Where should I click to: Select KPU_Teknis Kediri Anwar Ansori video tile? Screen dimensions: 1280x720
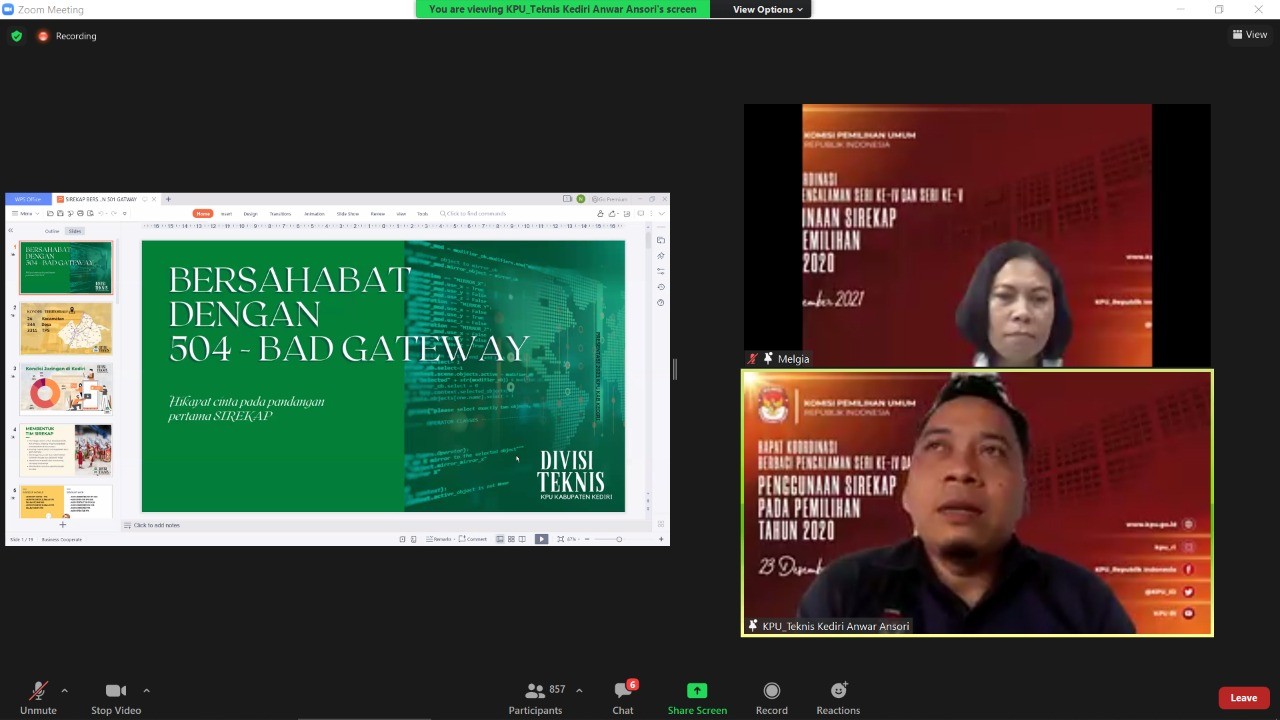(x=976, y=503)
